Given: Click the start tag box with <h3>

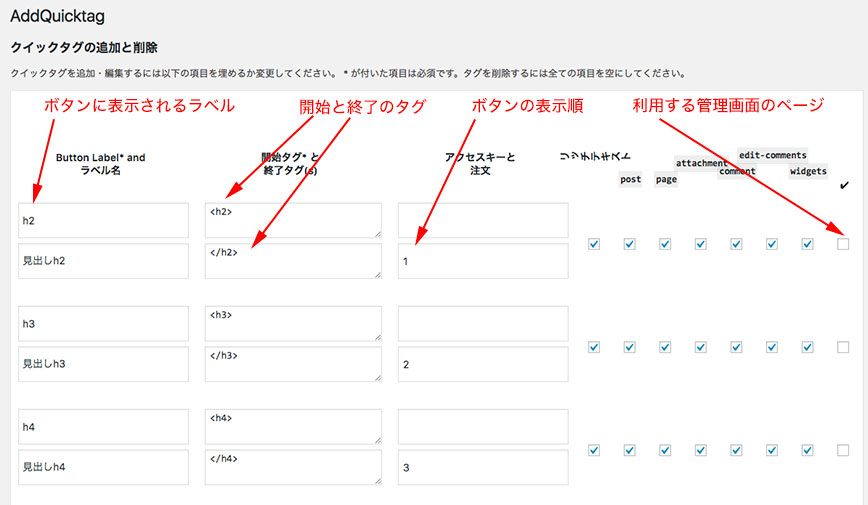Looking at the screenshot, I should point(293,323).
